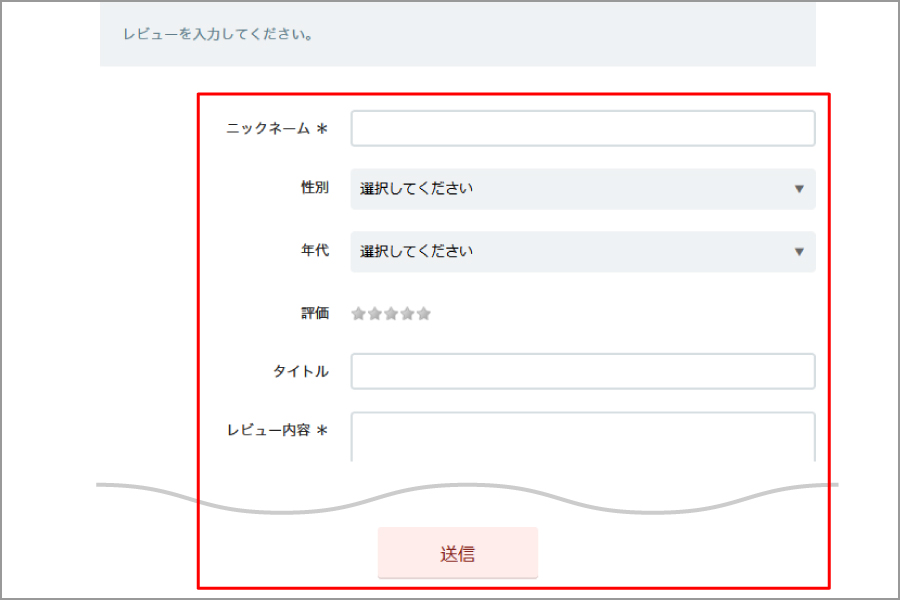Click the arrow icon on 性別 dropdown
The width and height of the screenshot is (900, 600).
point(799,189)
